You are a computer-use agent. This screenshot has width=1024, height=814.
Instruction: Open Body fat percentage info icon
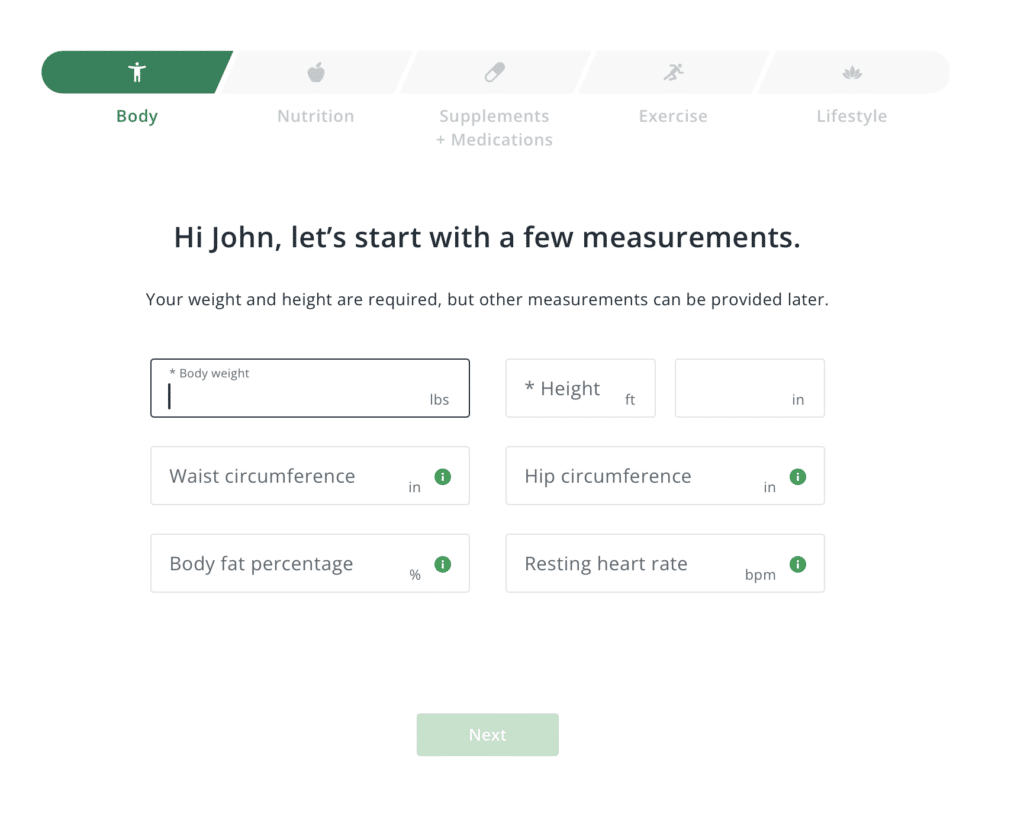pos(443,564)
